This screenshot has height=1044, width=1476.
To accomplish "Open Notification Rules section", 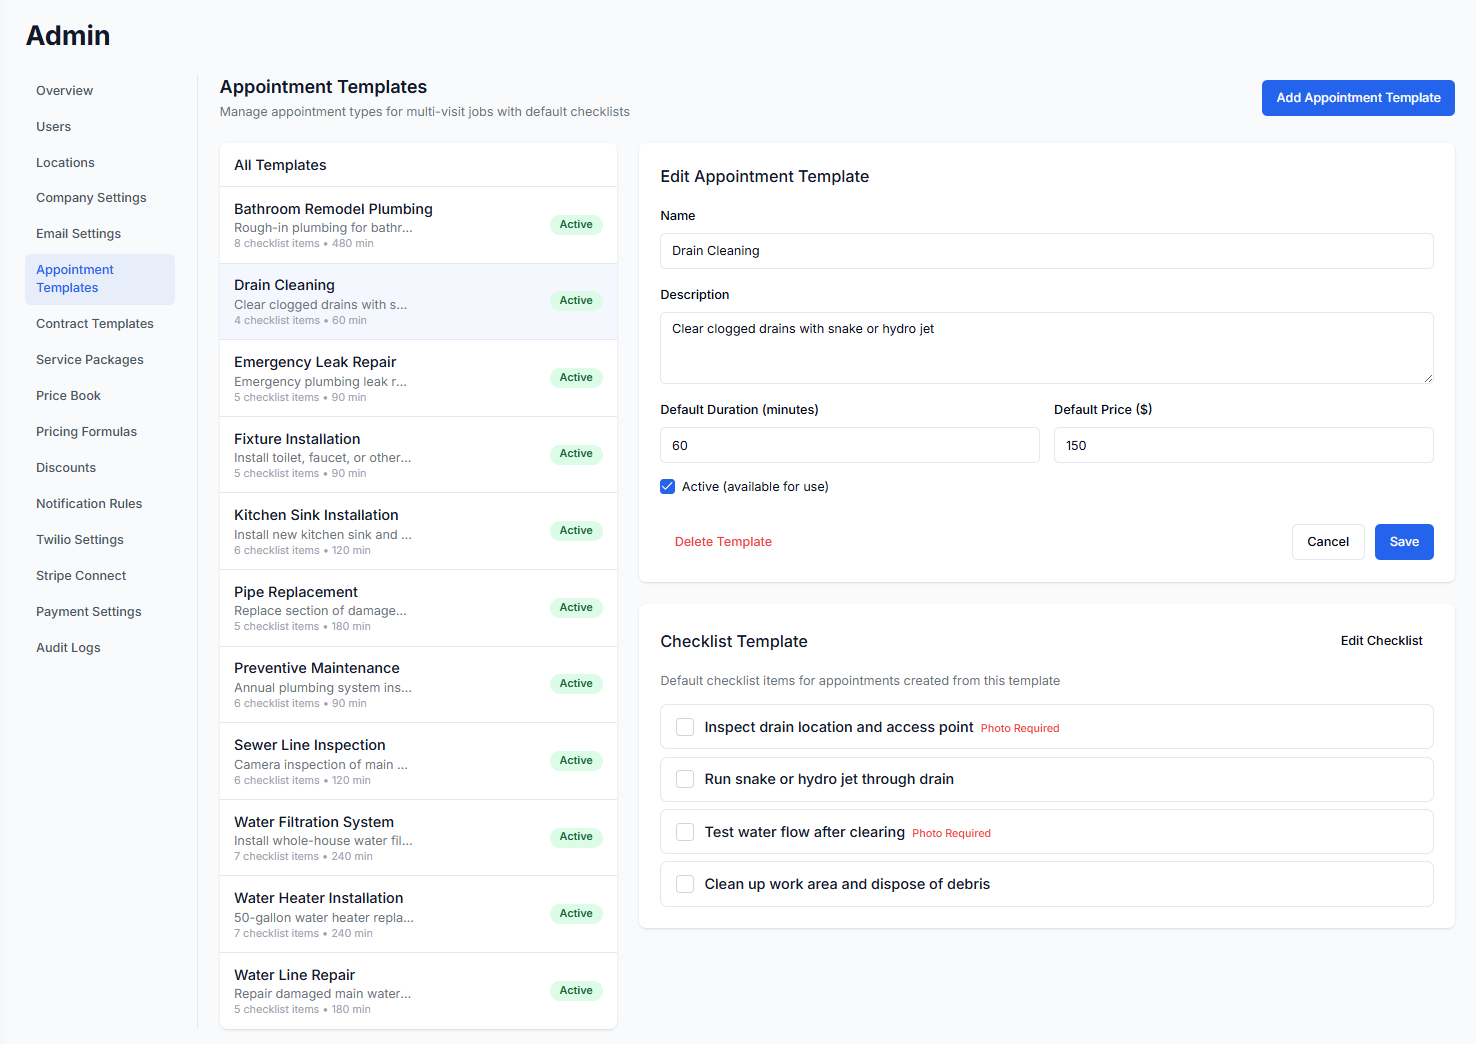I will [100, 504].
